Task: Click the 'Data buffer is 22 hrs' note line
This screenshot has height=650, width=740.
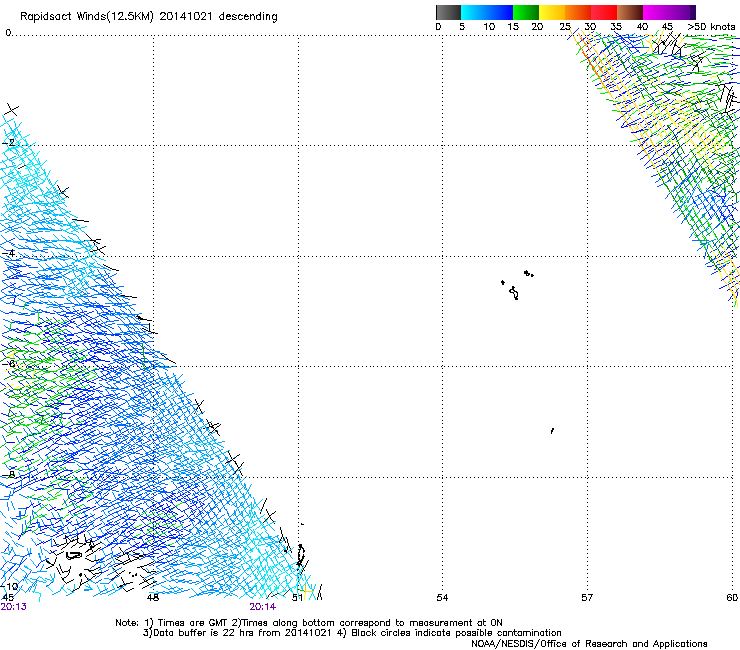Action: (352, 633)
